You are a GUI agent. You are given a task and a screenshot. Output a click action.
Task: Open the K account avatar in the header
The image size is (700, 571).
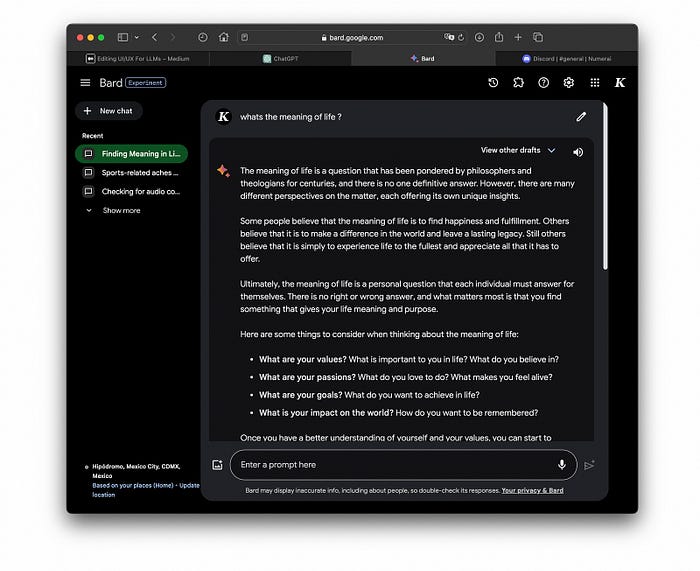[x=620, y=83]
